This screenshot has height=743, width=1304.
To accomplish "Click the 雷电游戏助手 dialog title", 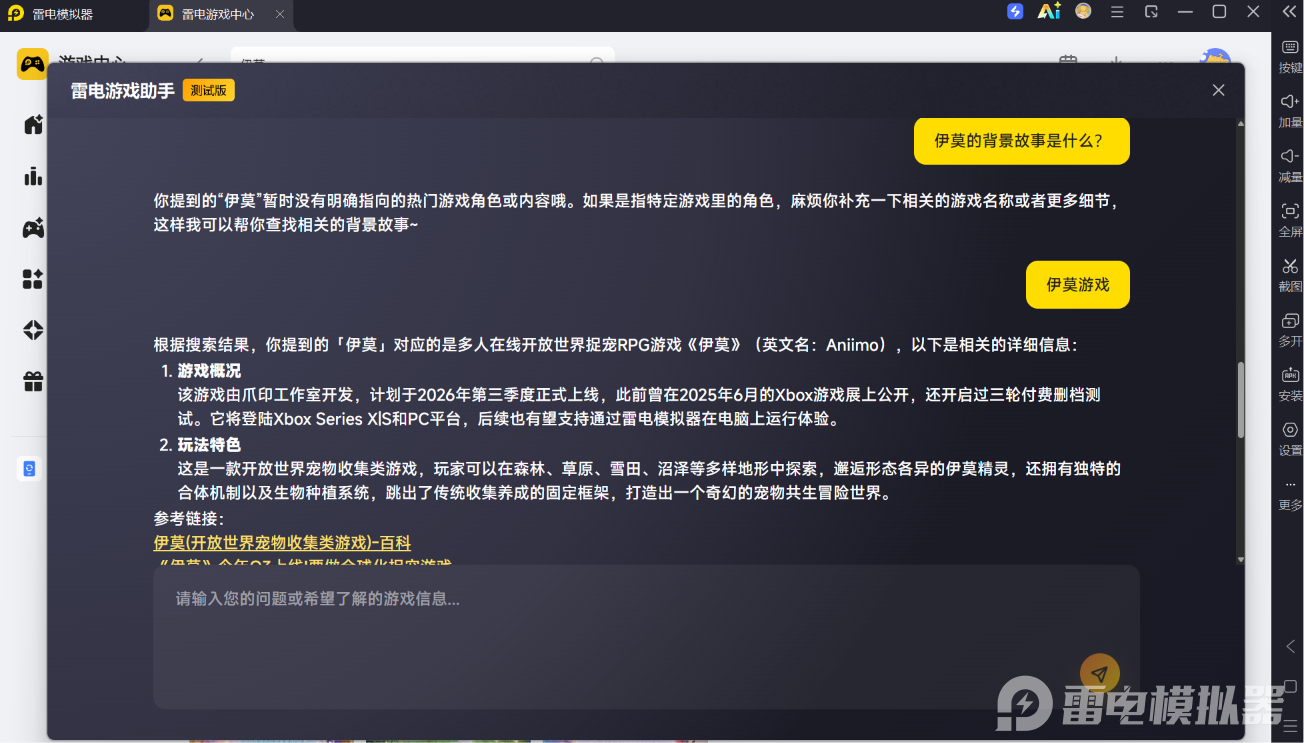I will pos(122,90).
